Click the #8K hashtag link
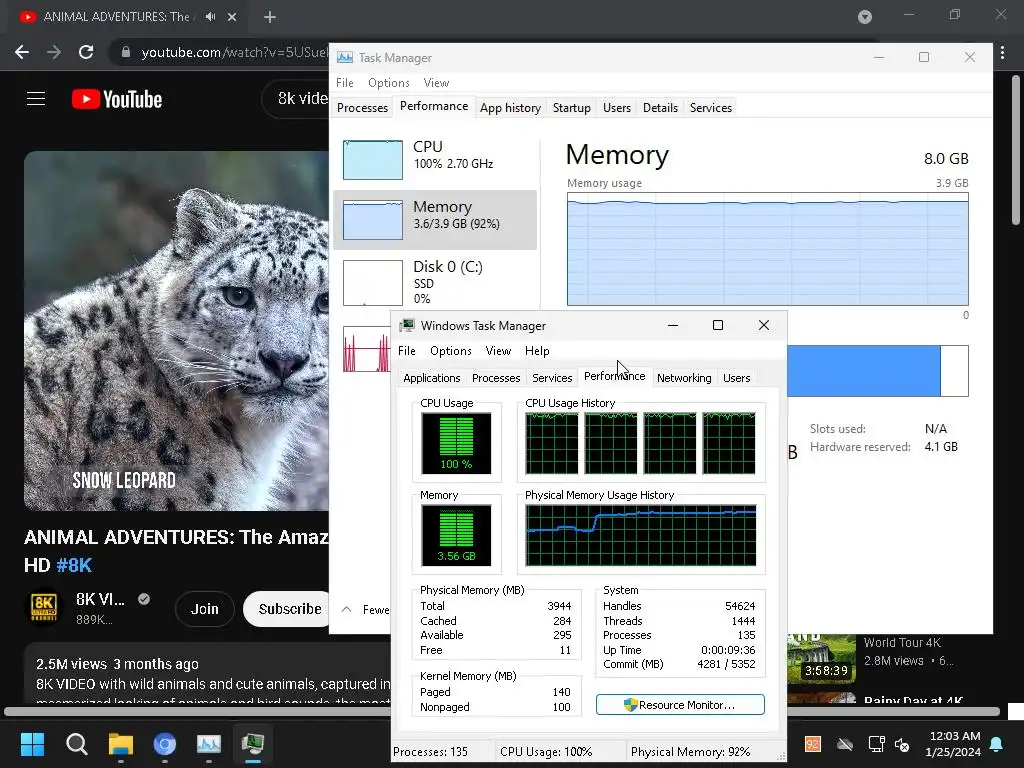 (74, 565)
